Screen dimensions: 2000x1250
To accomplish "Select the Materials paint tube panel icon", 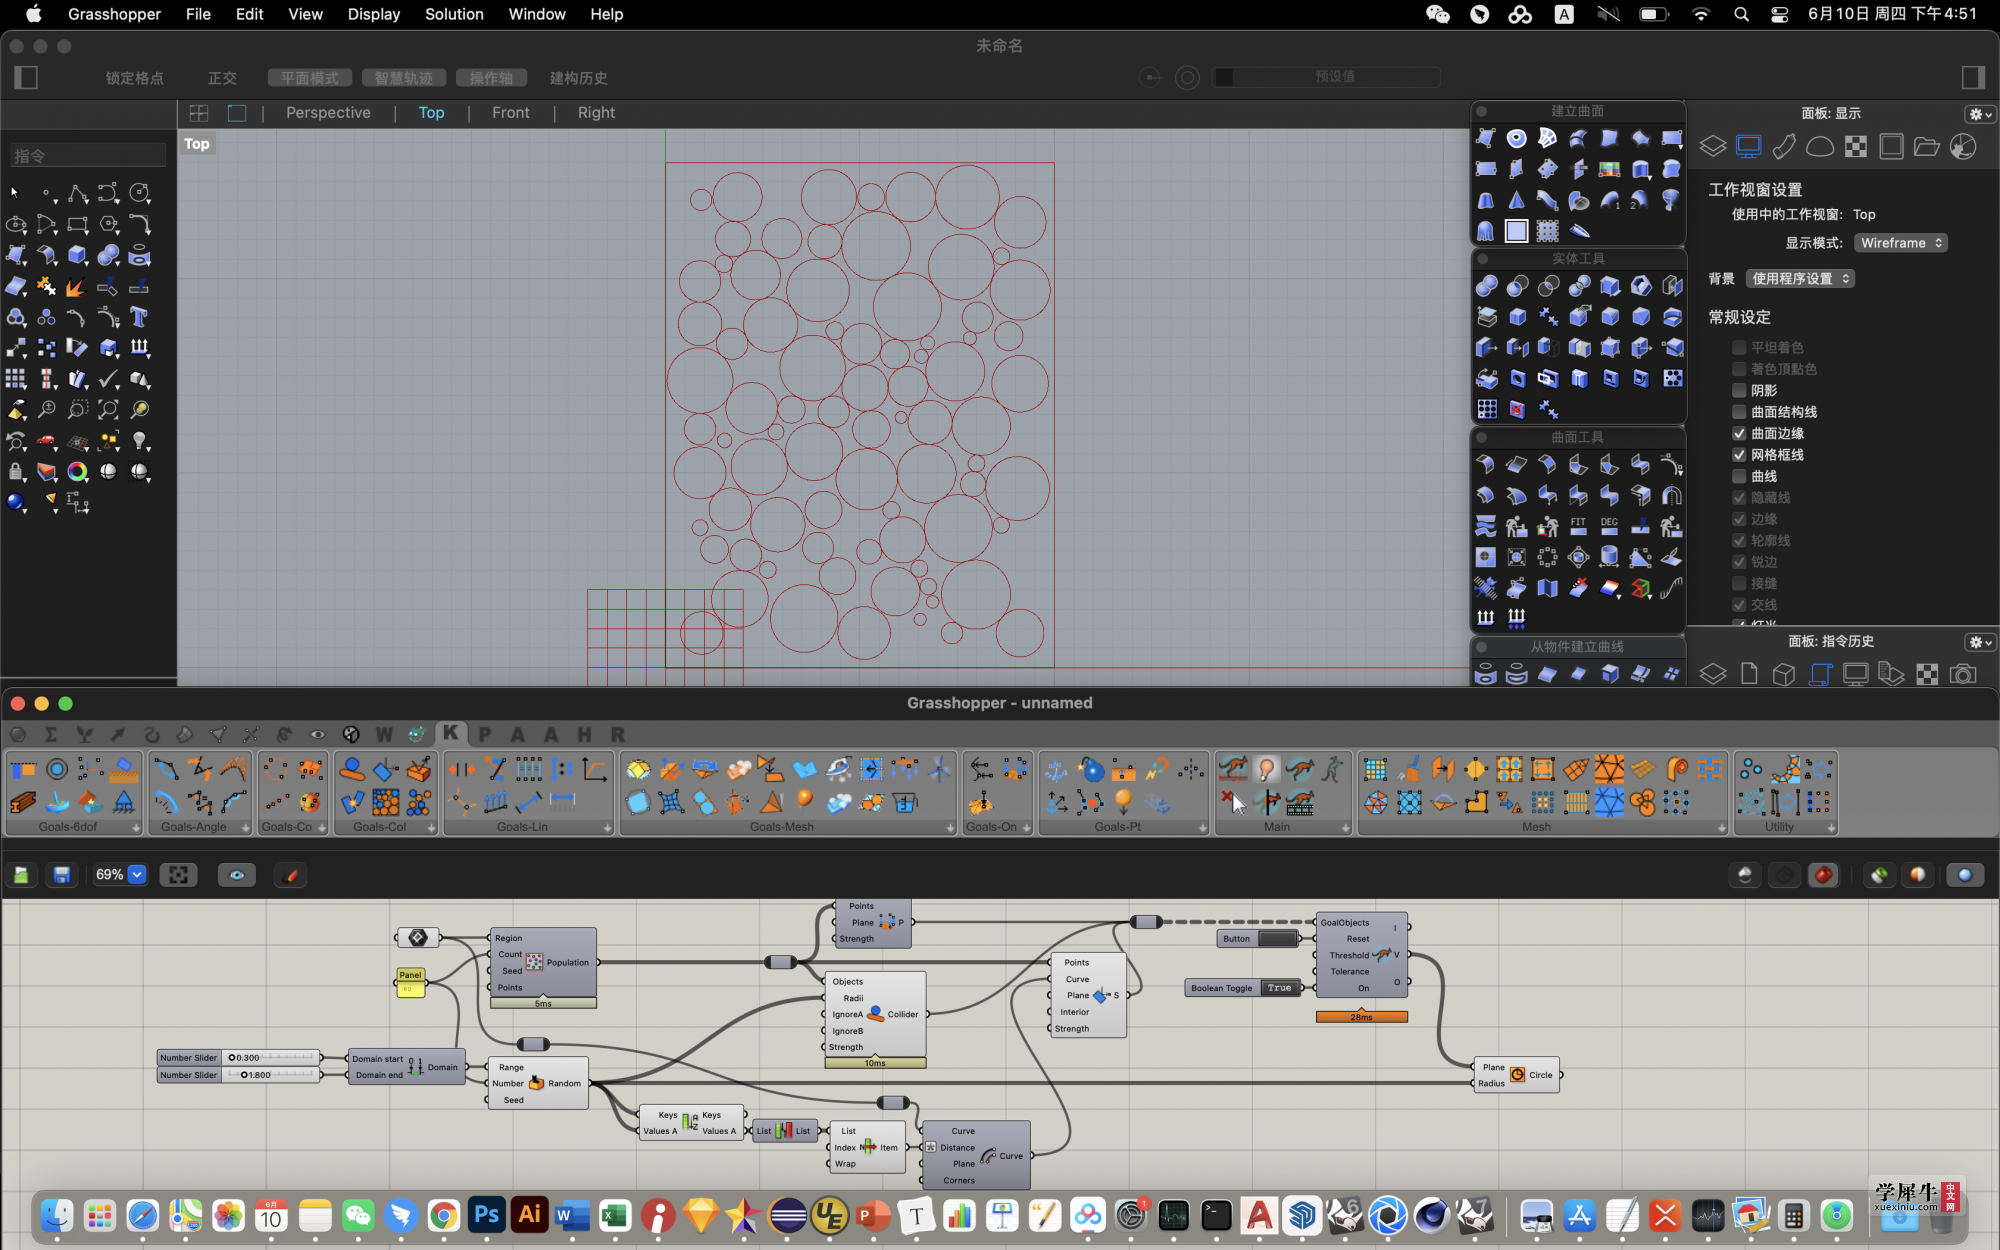I will coord(1784,147).
